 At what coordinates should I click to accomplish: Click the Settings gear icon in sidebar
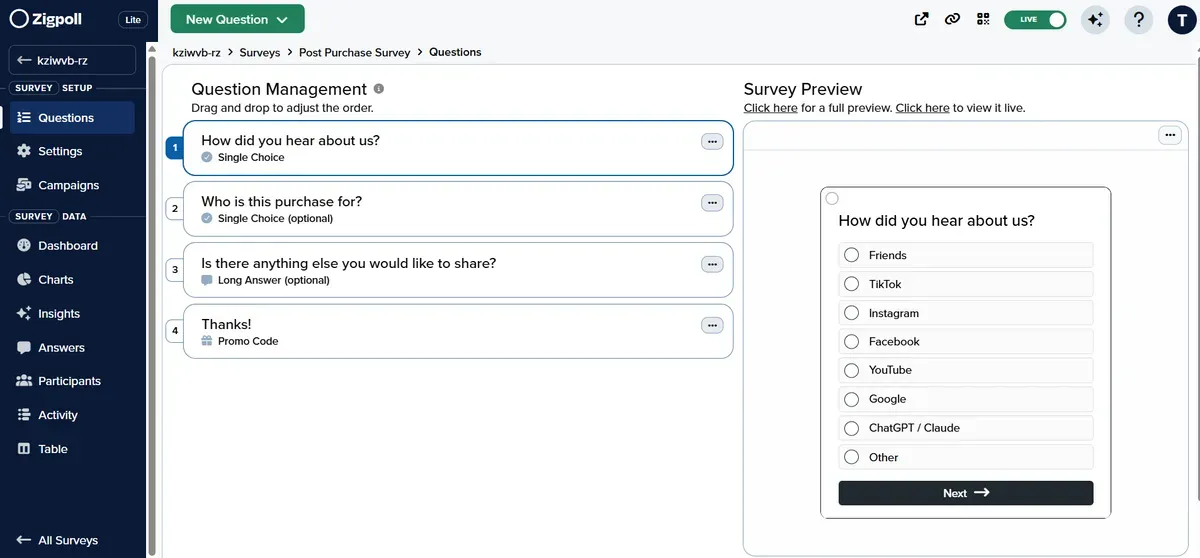pyautogui.click(x=24, y=151)
